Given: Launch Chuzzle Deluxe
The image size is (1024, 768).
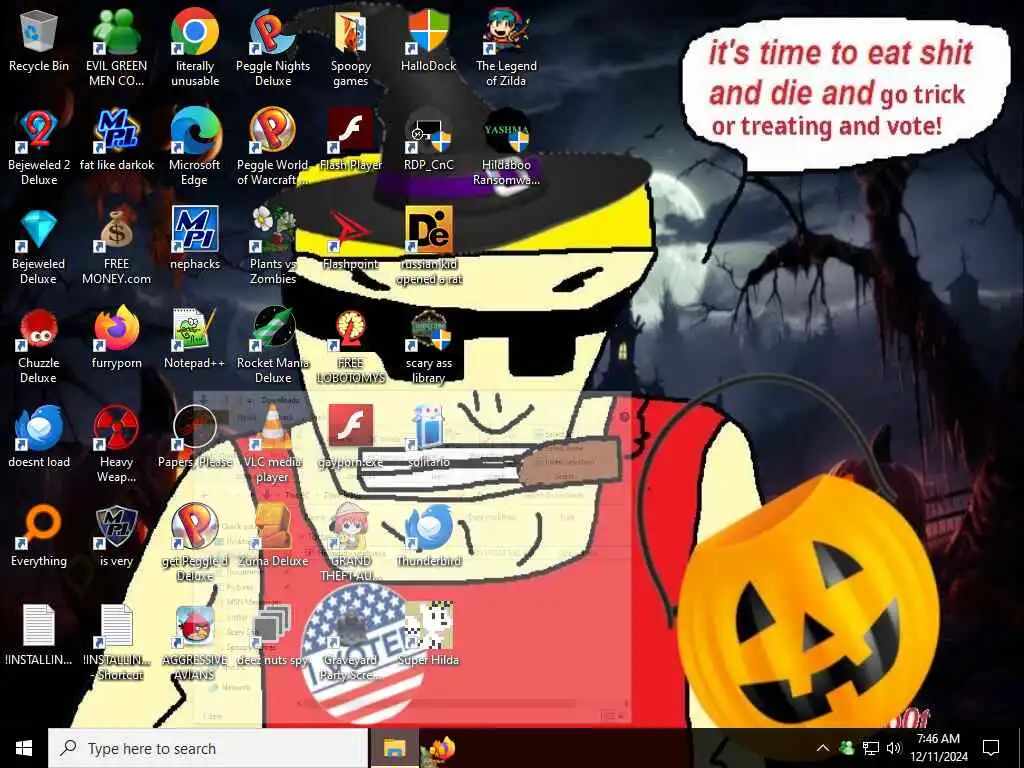Looking at the screenshot, I should pos(39,346).
